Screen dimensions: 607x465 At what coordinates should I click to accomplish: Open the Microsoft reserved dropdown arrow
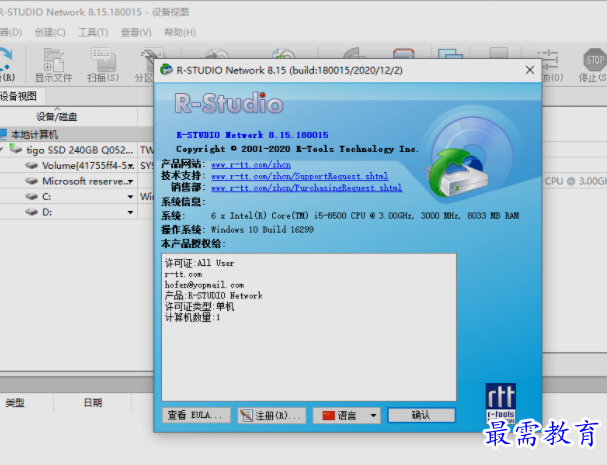pyautogui.click(x=130, y=181)
